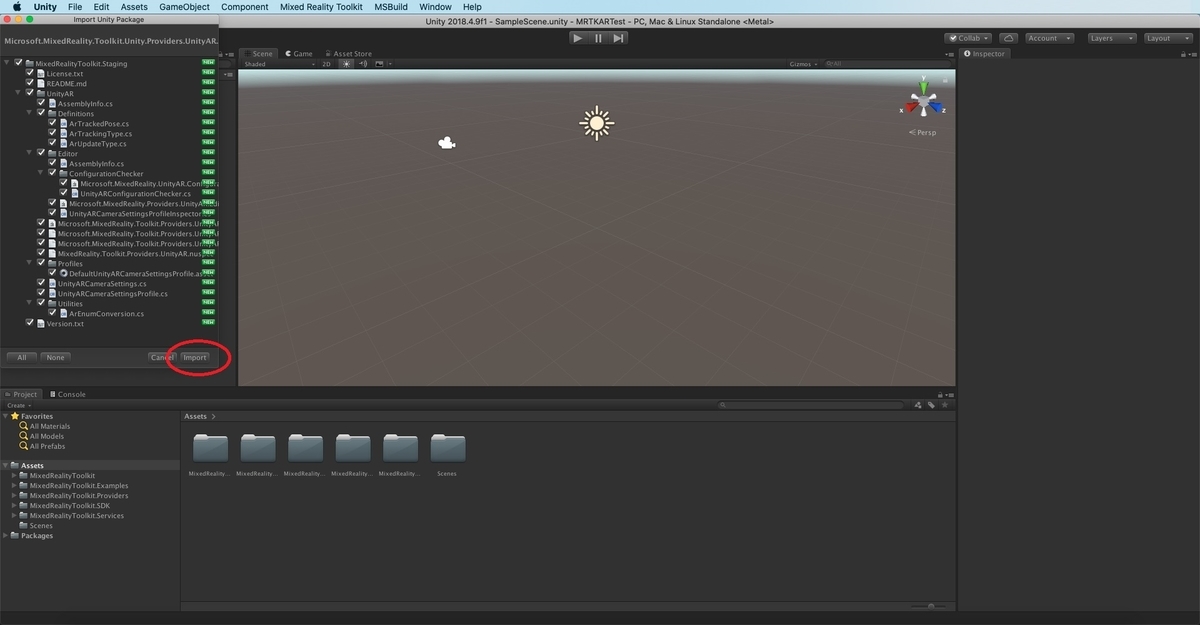The width and height of the screenshot is (1200, 625).
Task: Click the red X axis cone
Action: tap(912, 106)
